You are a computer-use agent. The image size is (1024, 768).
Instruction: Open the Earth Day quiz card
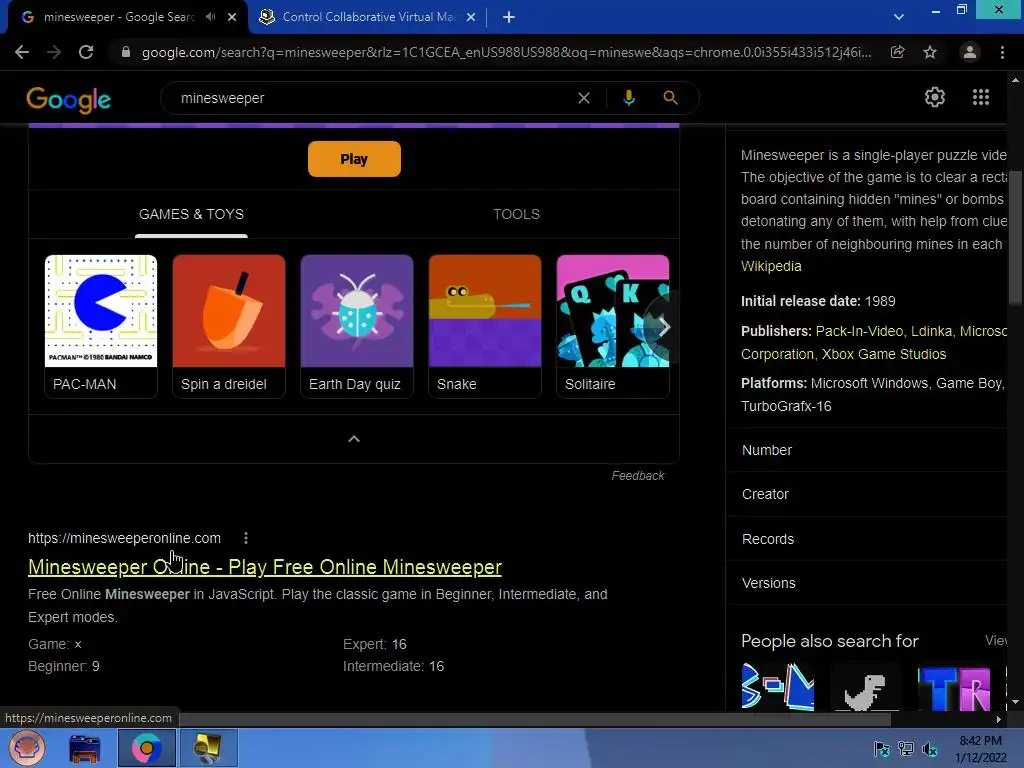(357, 326)
